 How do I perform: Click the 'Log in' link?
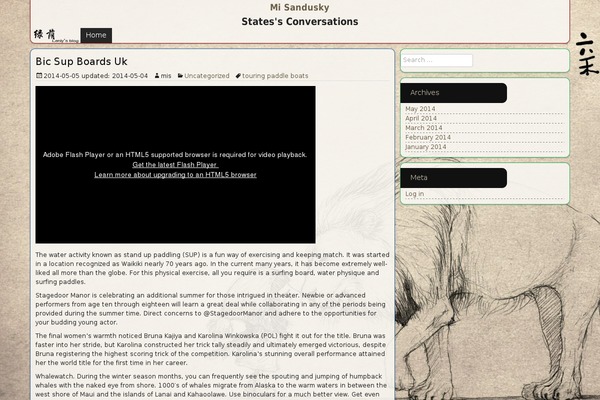click(414, 194)
